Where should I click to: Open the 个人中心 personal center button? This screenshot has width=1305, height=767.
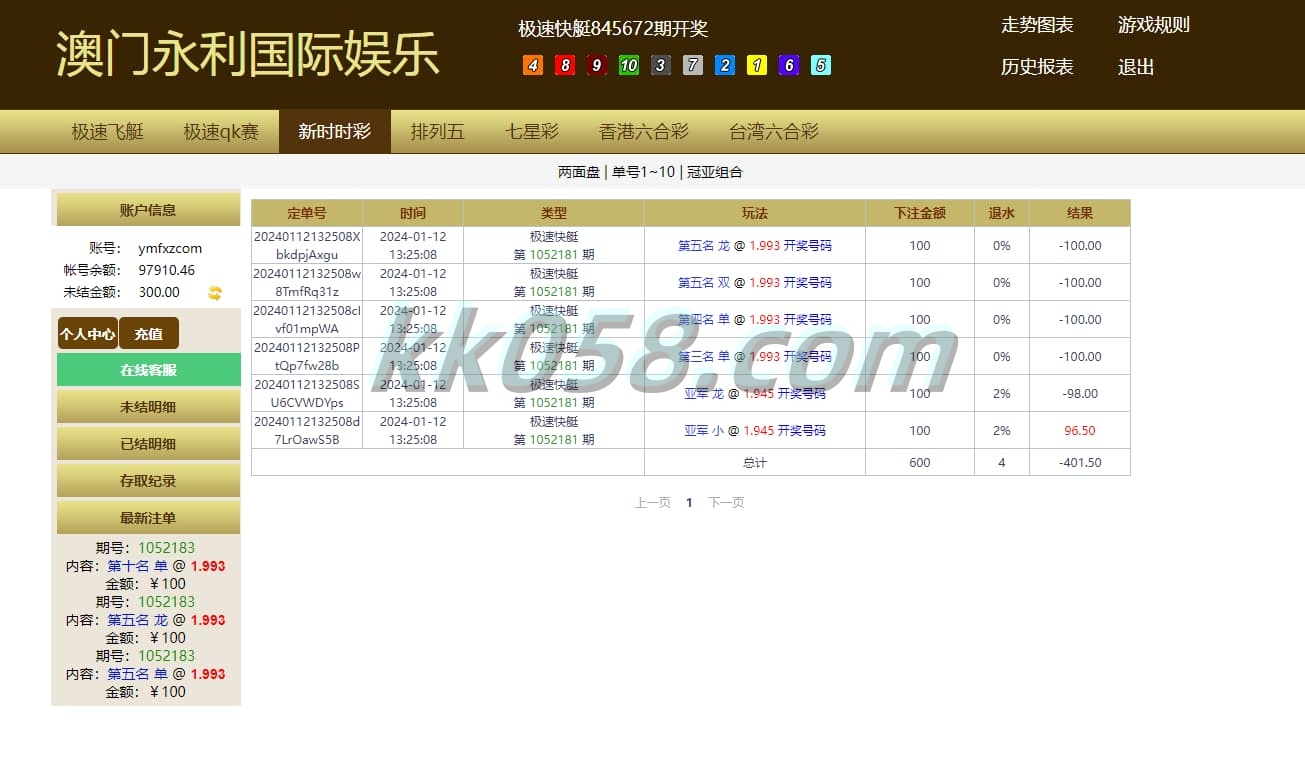[x=87, y=334]
